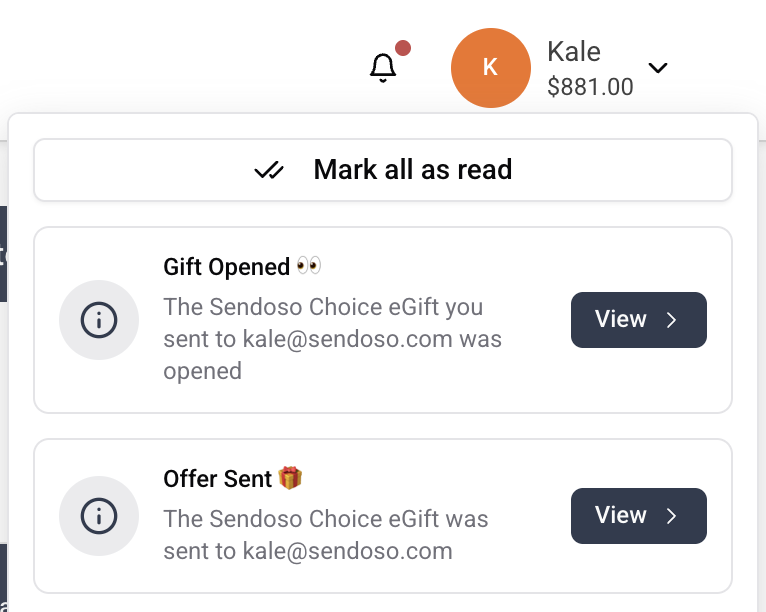
Task: Click the Offer Sent info icon
Action: pyautogui.click(x=99, y=516)
